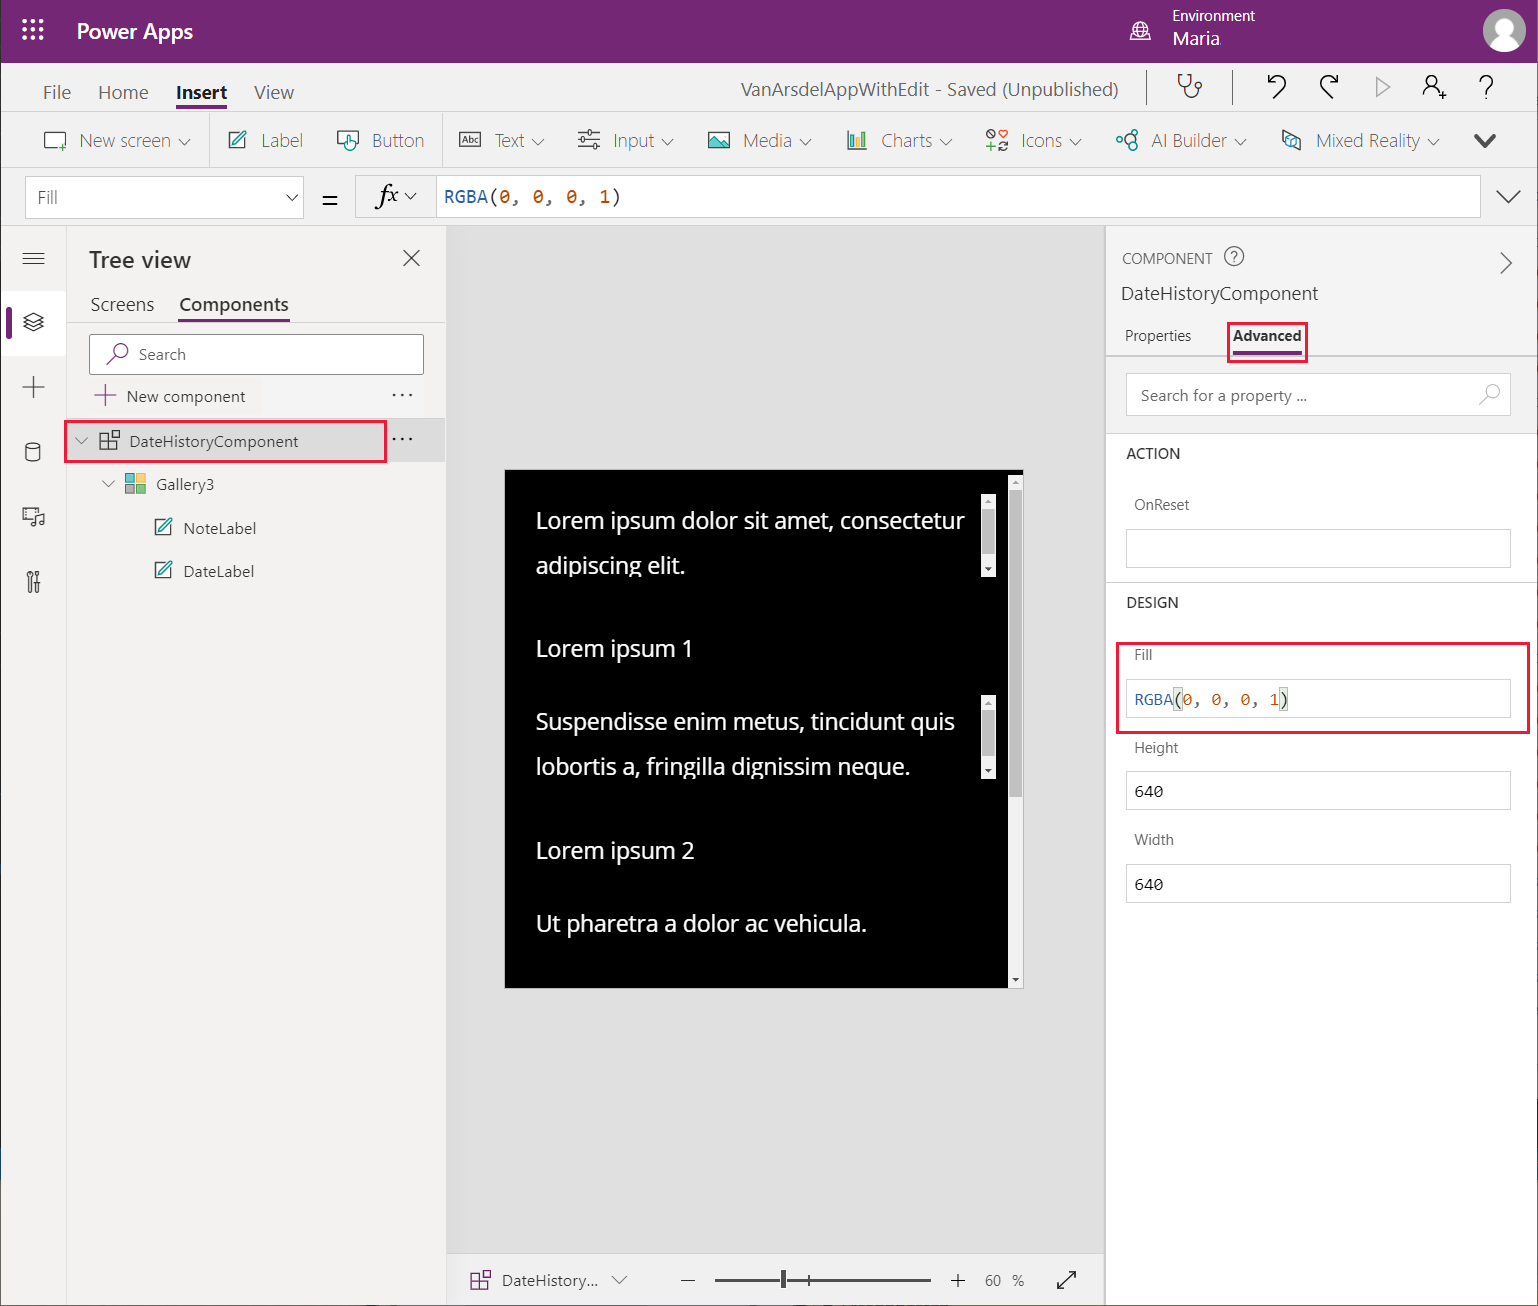Expand the formula bar chevron
This screenshot has width=1538, height=1306.
(x=1508, y=196)
